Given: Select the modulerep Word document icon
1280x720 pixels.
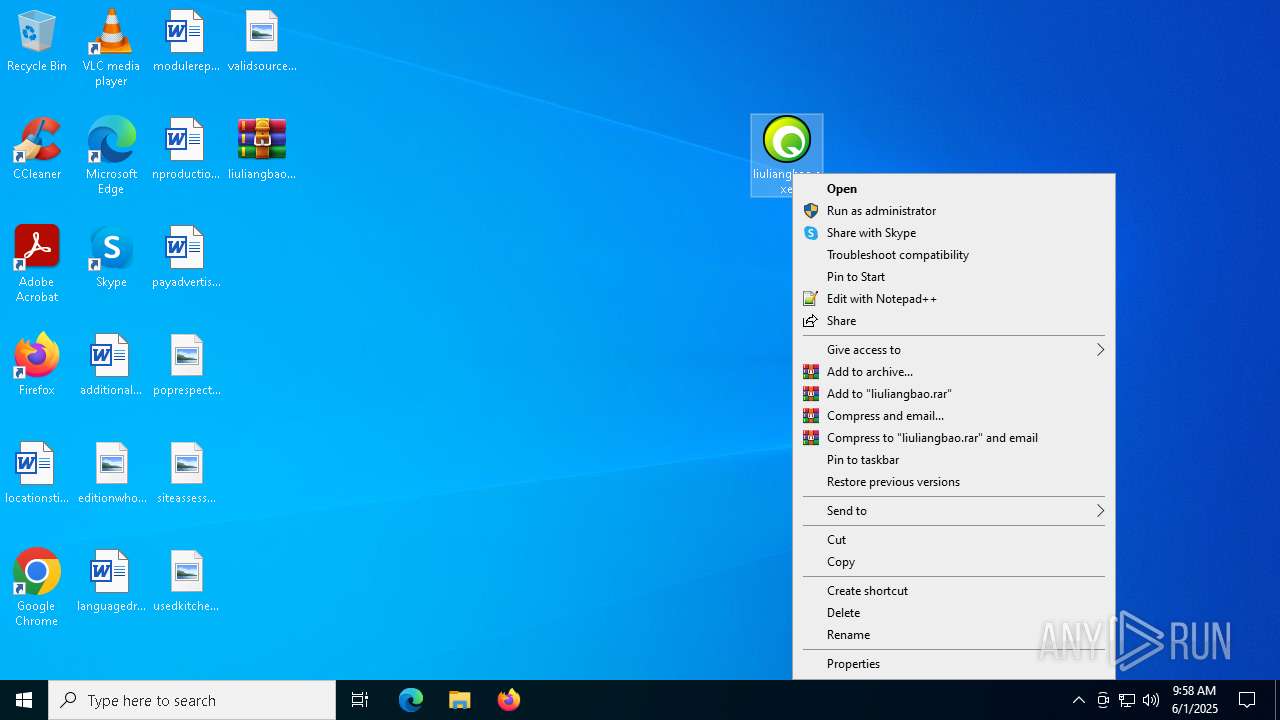Looking at the screenshot, I should point(186,42).
